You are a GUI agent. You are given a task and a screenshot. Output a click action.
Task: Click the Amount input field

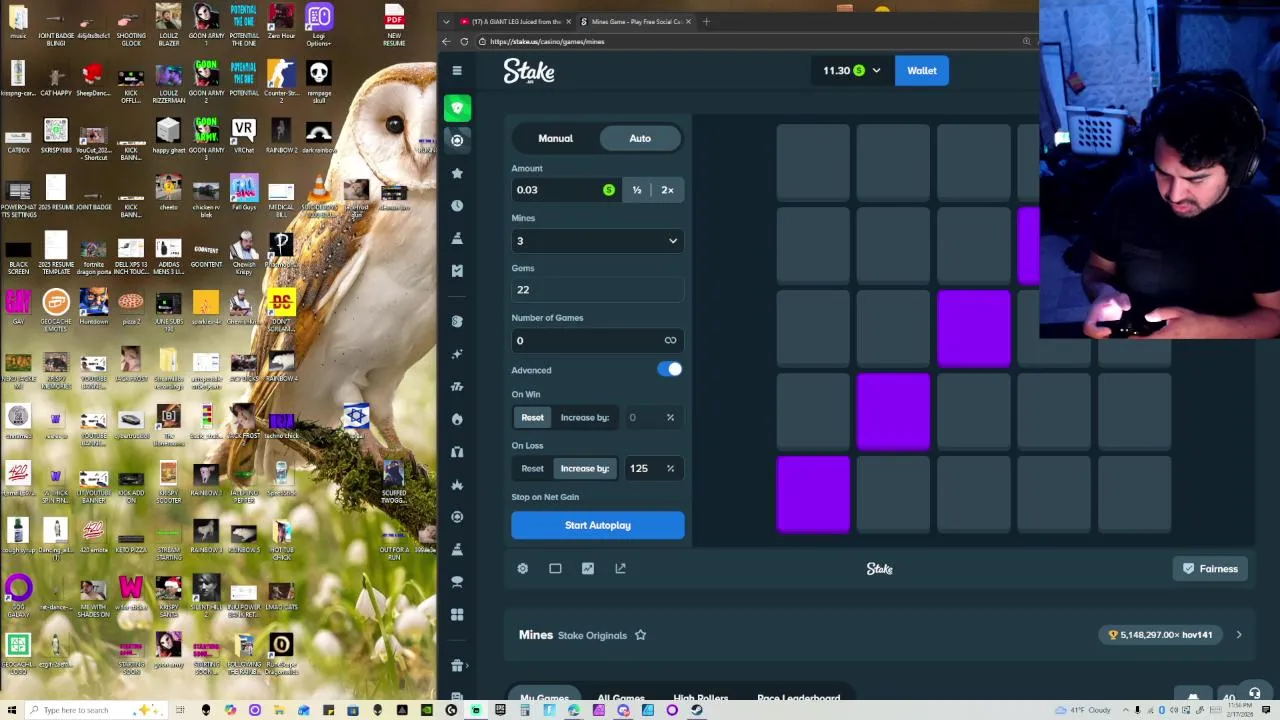pos(565,190)
